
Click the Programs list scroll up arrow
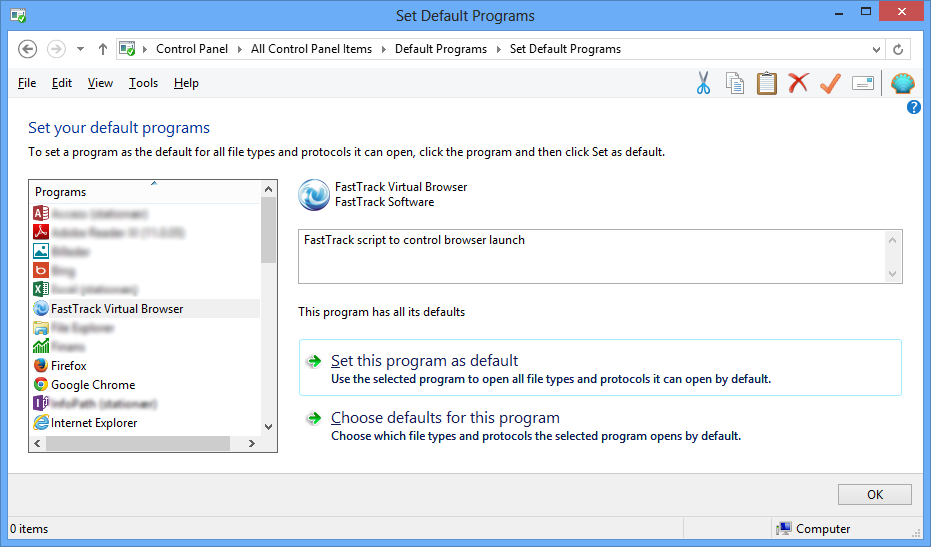pos(268,189)
